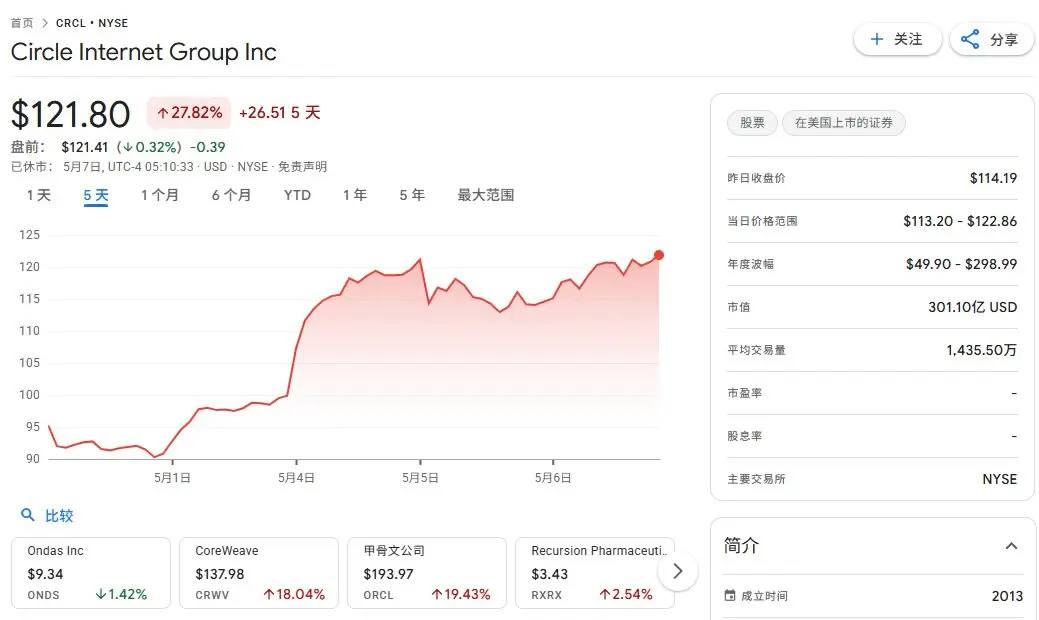Click the 平均交易量 value 1,435.50万
This screenshot has width=1039, height=620.
981,350
